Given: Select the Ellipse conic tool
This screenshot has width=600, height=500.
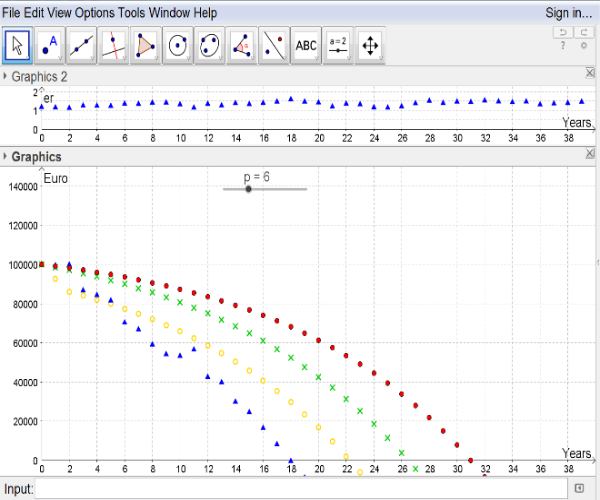Looking at the screenshot, I should pos(210,46).
